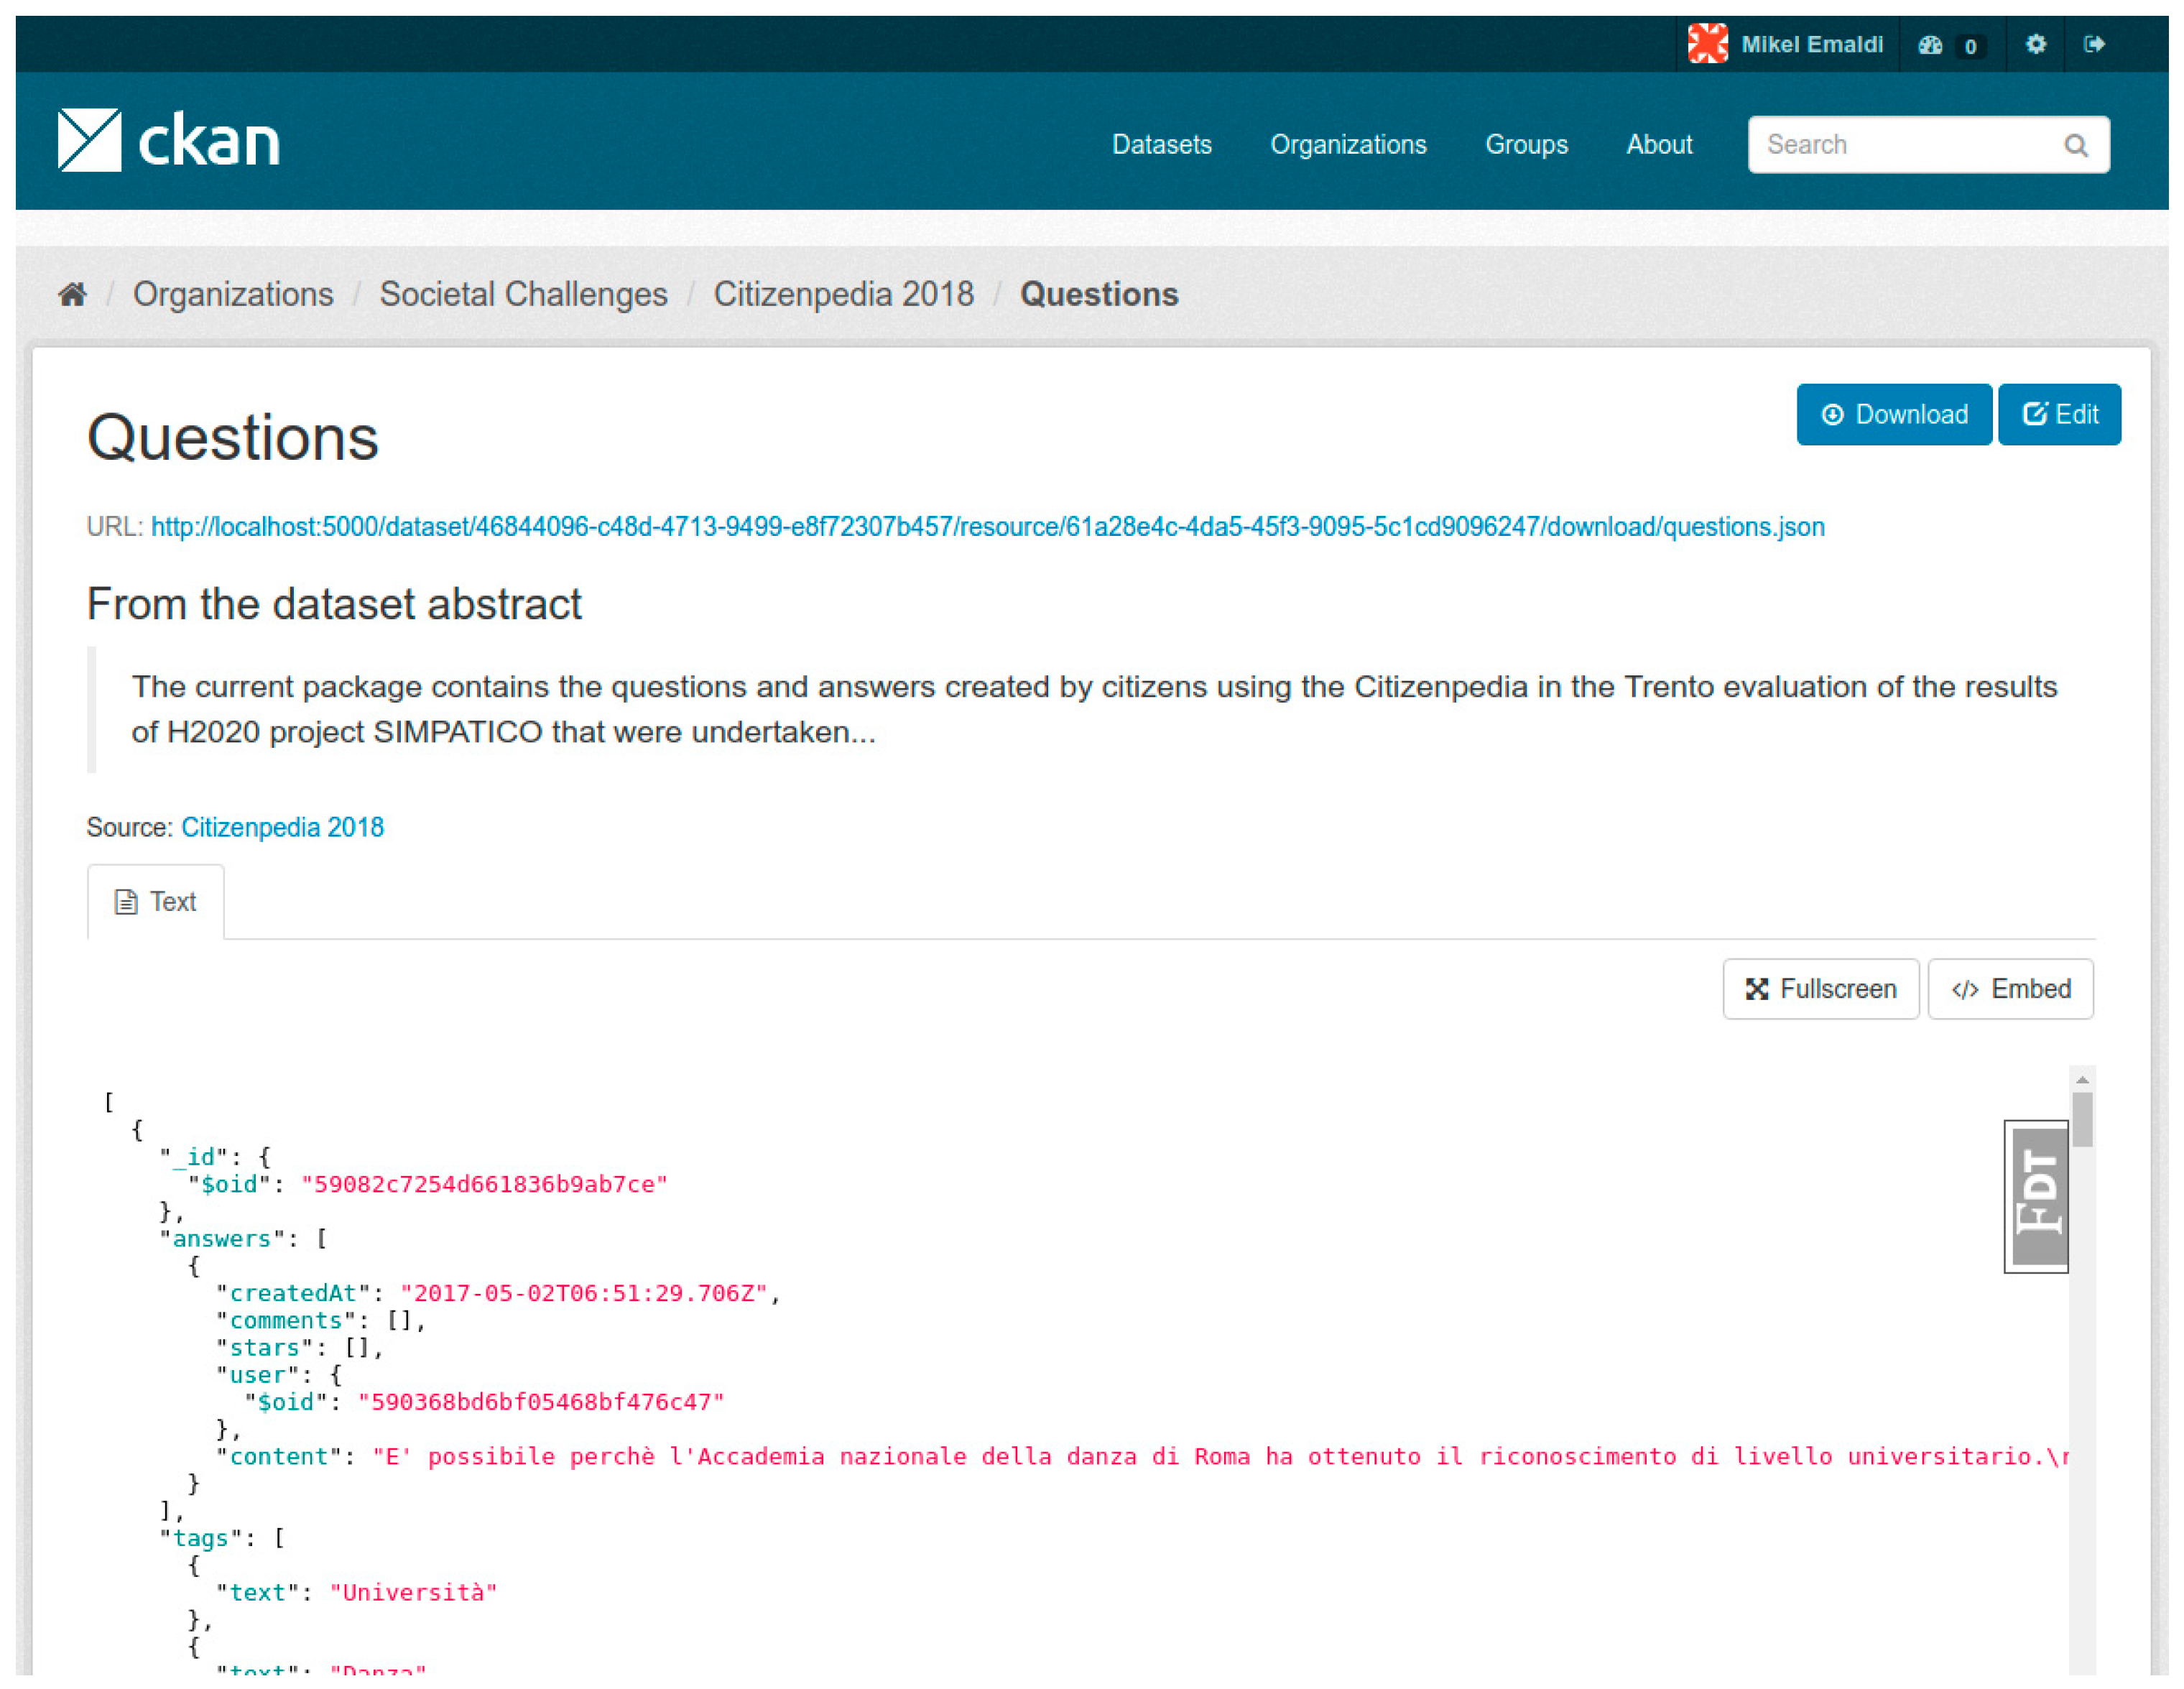Open settings gear icon in header
Screen dimensions: 2184x1689
point(2035,44)
